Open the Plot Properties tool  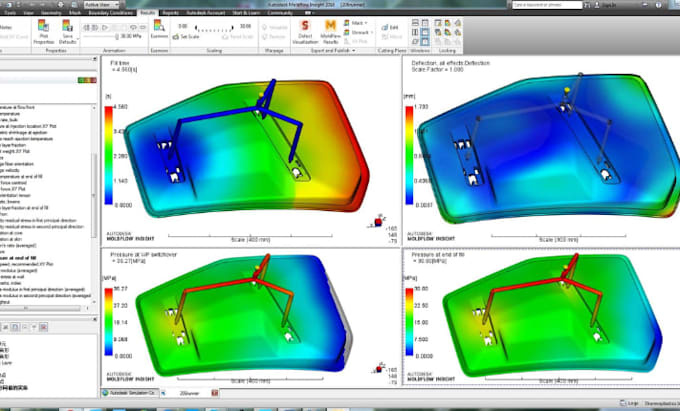(43, 32)
